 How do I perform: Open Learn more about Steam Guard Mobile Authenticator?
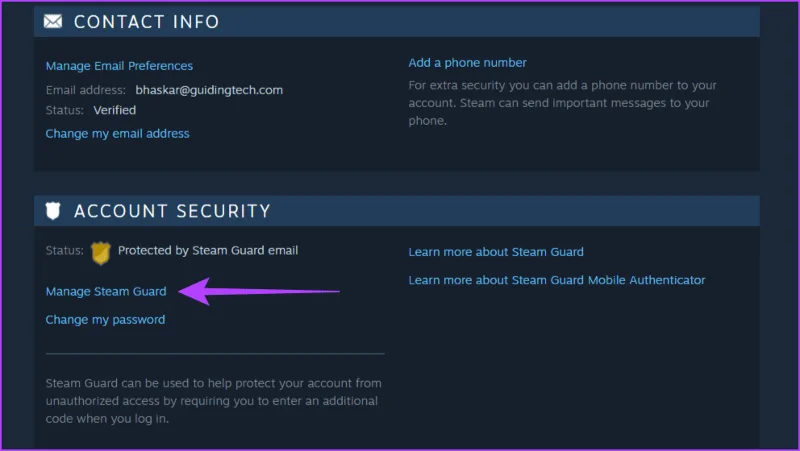point(557,280)
